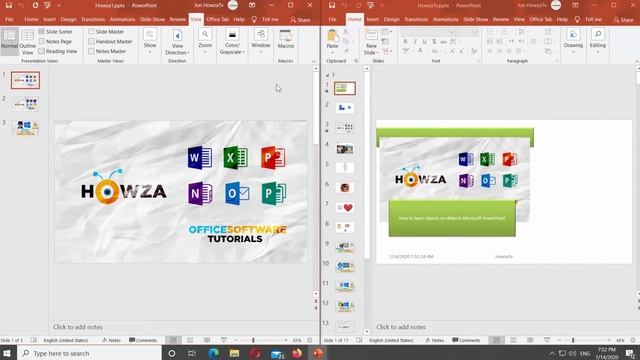
Task: Click the Cortana circle on taskbar
Action: pyautogui.click(x=172, y=353)
